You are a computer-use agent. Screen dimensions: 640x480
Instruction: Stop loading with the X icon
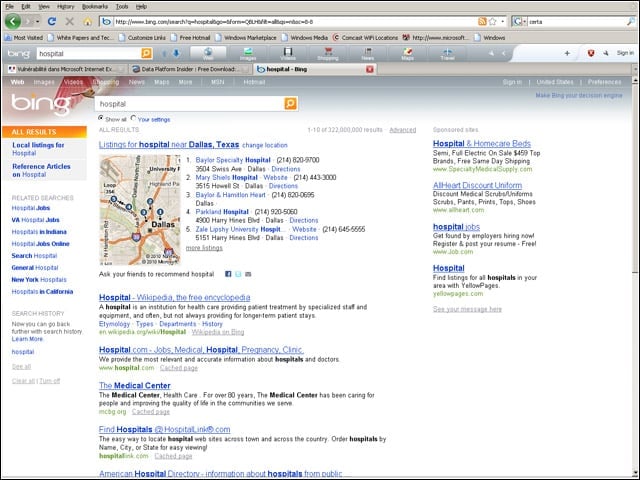click(x=70, y=21)
